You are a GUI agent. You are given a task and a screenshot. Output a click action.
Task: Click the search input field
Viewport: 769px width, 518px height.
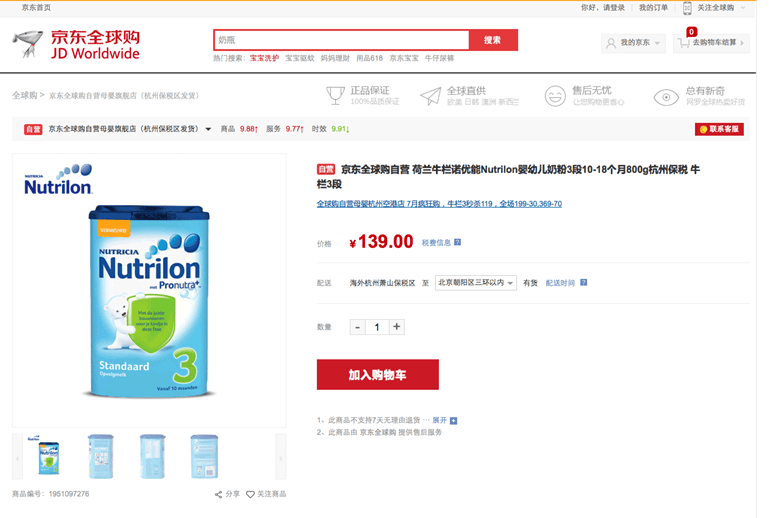[341, 40]
